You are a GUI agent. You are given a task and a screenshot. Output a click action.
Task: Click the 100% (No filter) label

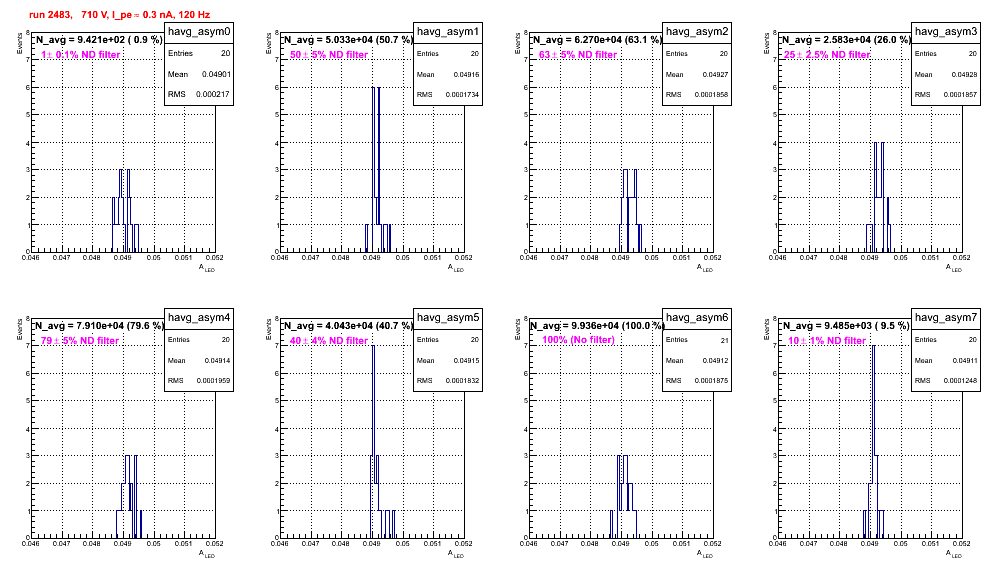pyautogui.click(x=579, y=340)
